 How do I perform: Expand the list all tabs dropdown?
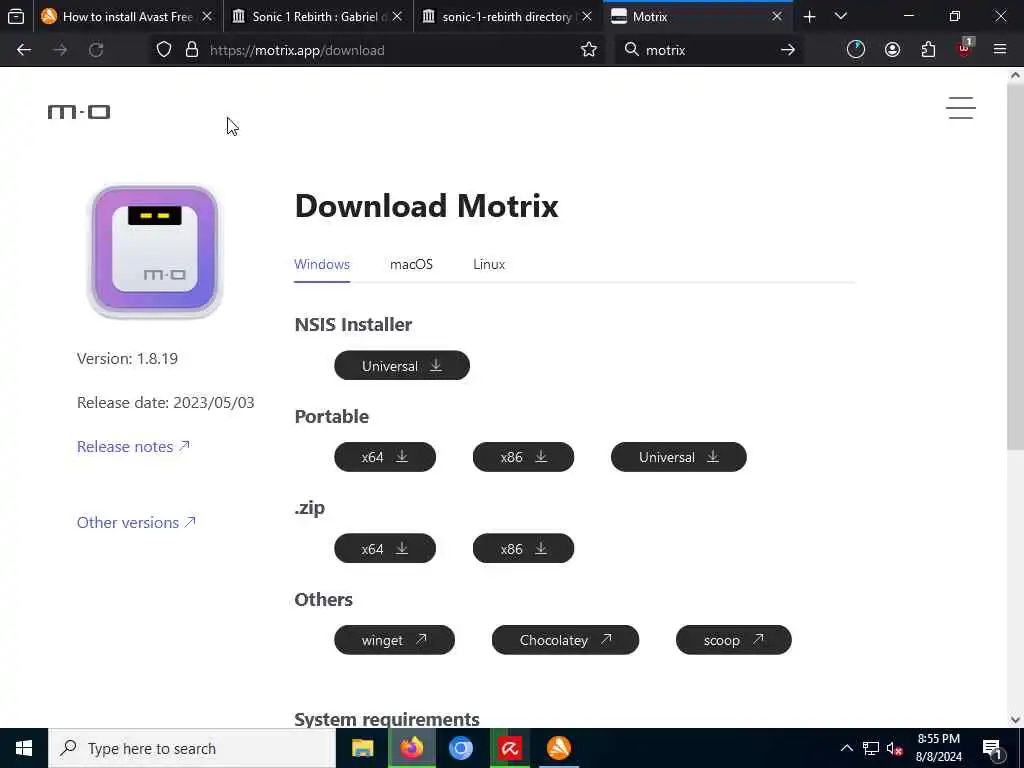click(x=841, y=16)
